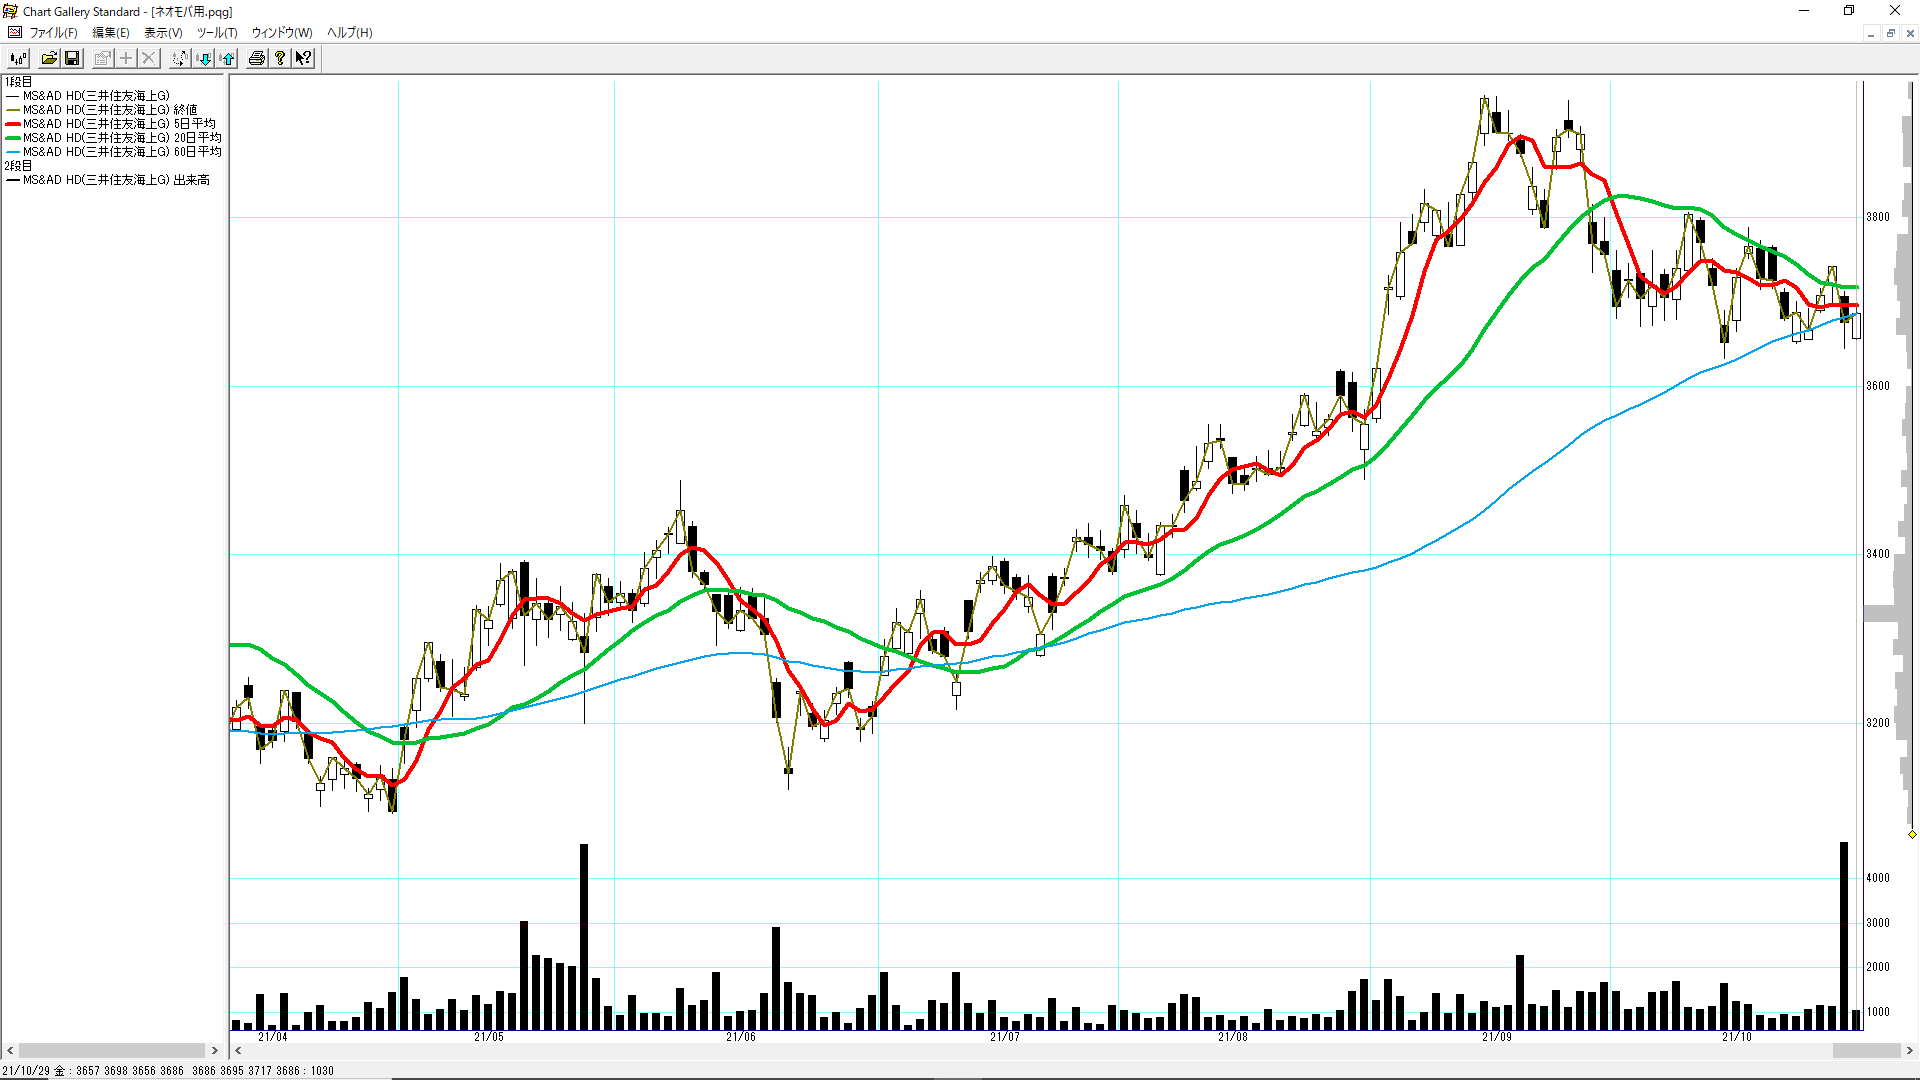This screenshot has width=1920, height=1080.
Task: Click the document system menu icon beside ファイル
Action: click(14, 33)
